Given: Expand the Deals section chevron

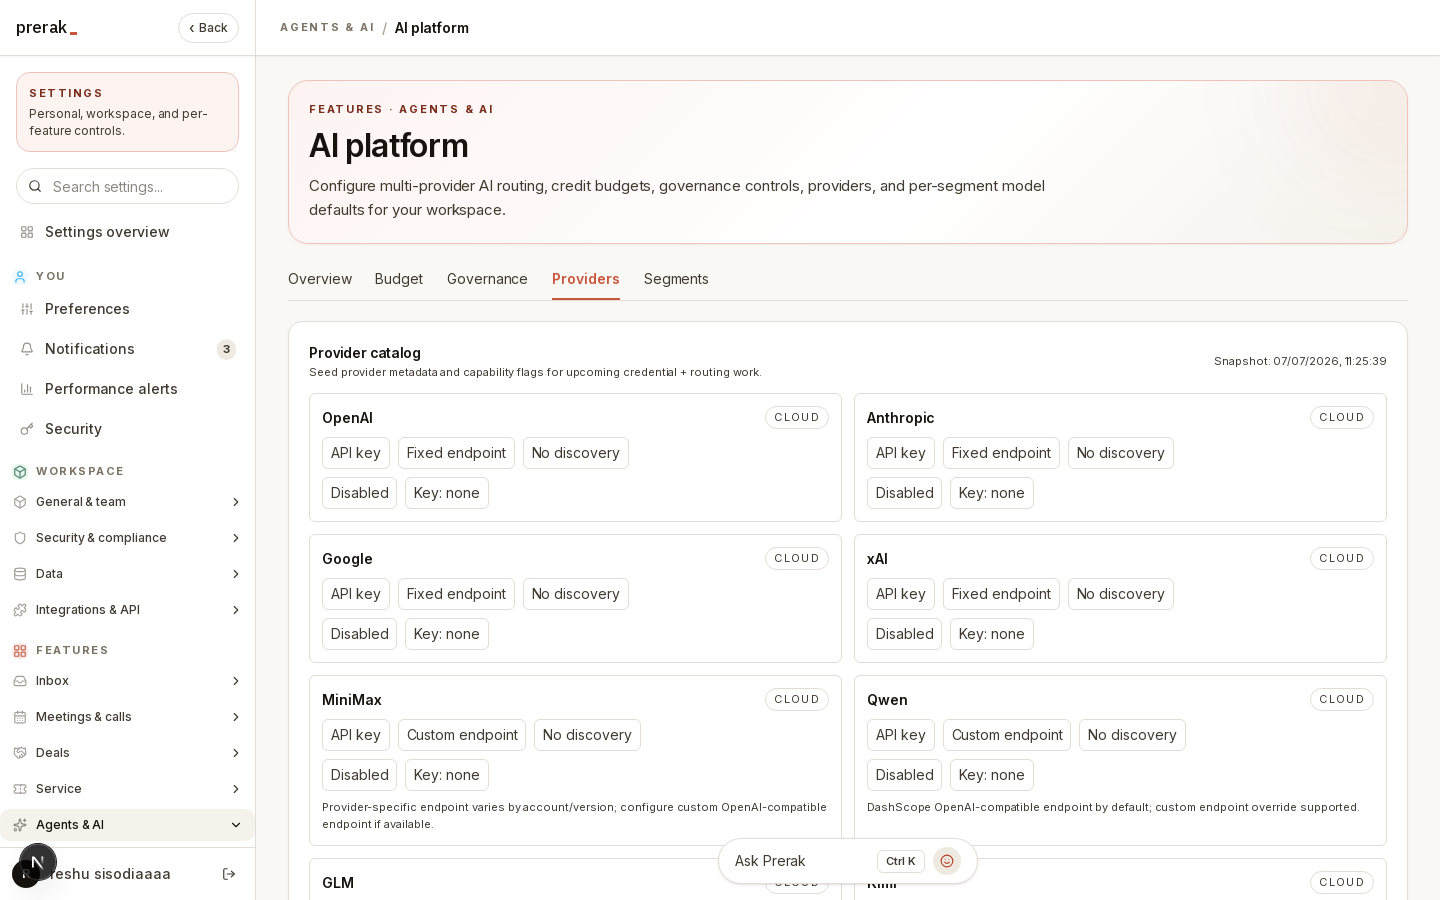Looking at the screenshot, I should [x=236, y=753].
